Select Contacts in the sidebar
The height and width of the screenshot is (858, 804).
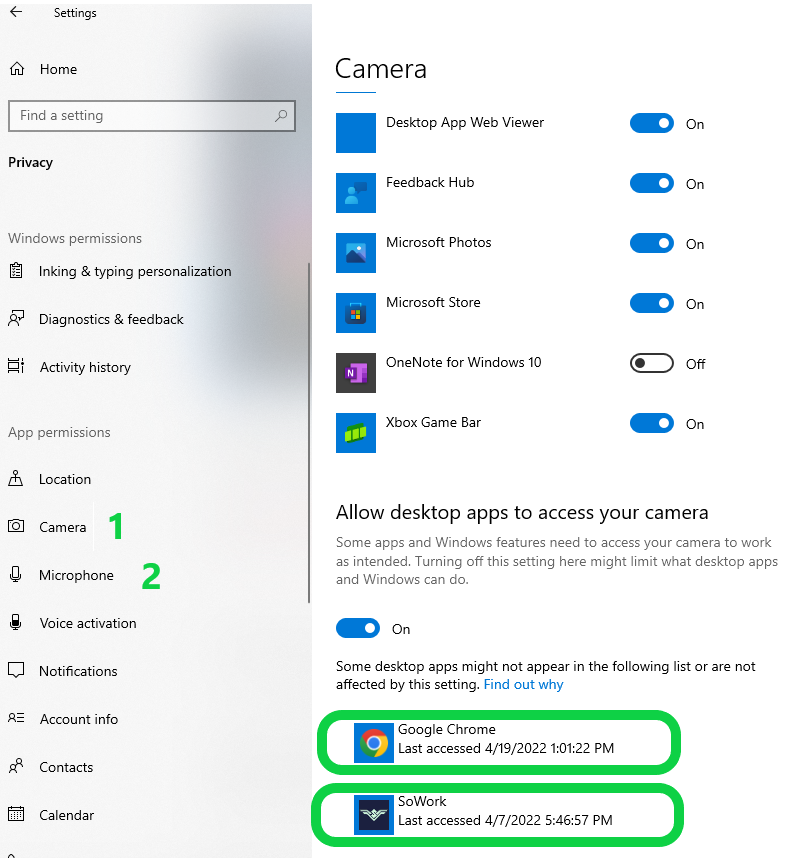(x=66, y=767)
